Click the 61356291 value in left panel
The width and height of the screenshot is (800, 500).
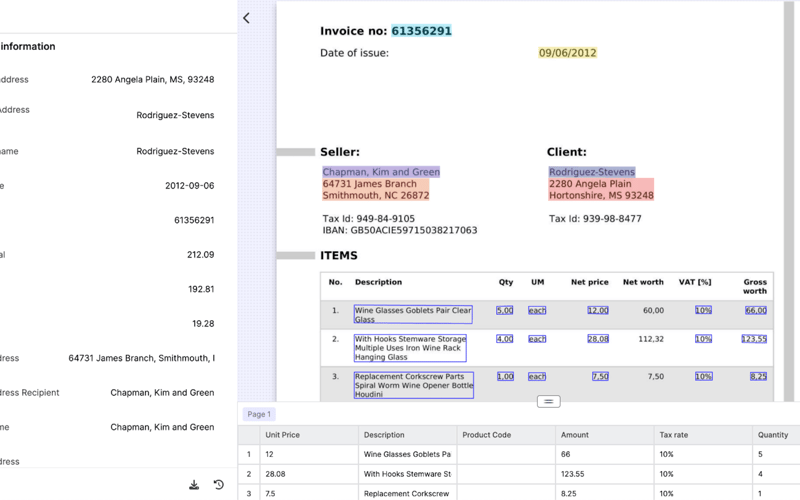click(194, 220)
